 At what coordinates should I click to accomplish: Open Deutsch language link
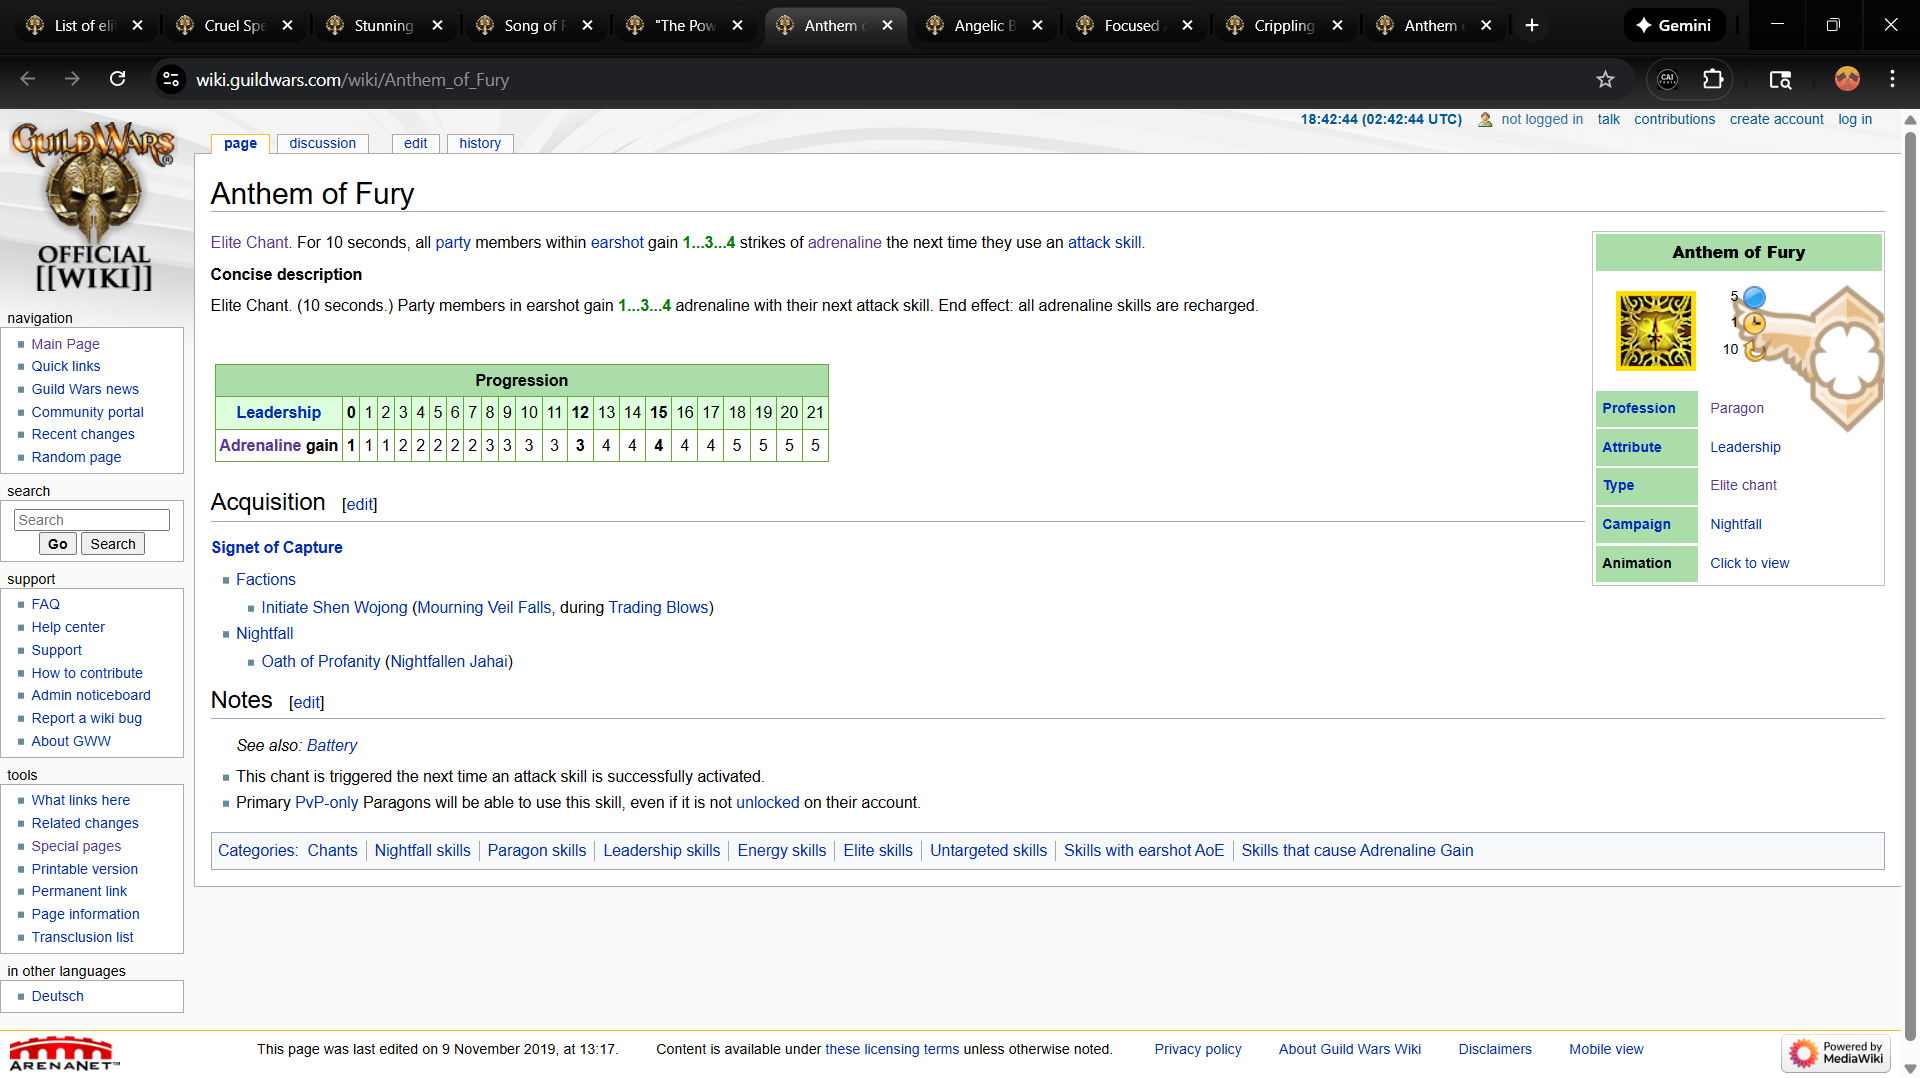(57, 996)
